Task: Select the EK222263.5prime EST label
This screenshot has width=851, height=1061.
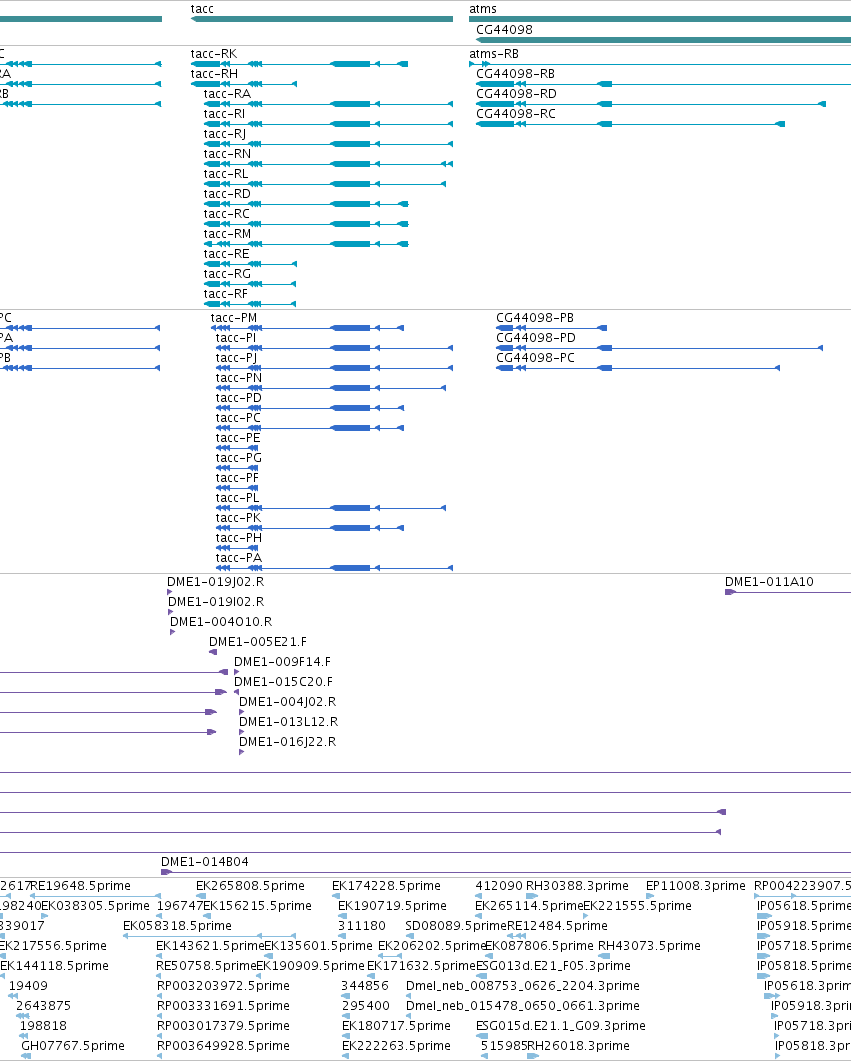Action: 396,1045
